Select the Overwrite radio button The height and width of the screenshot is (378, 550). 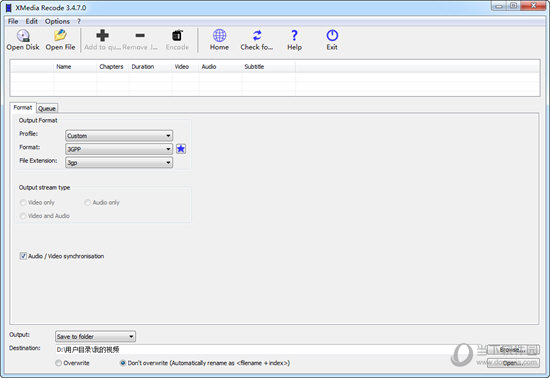59,363
